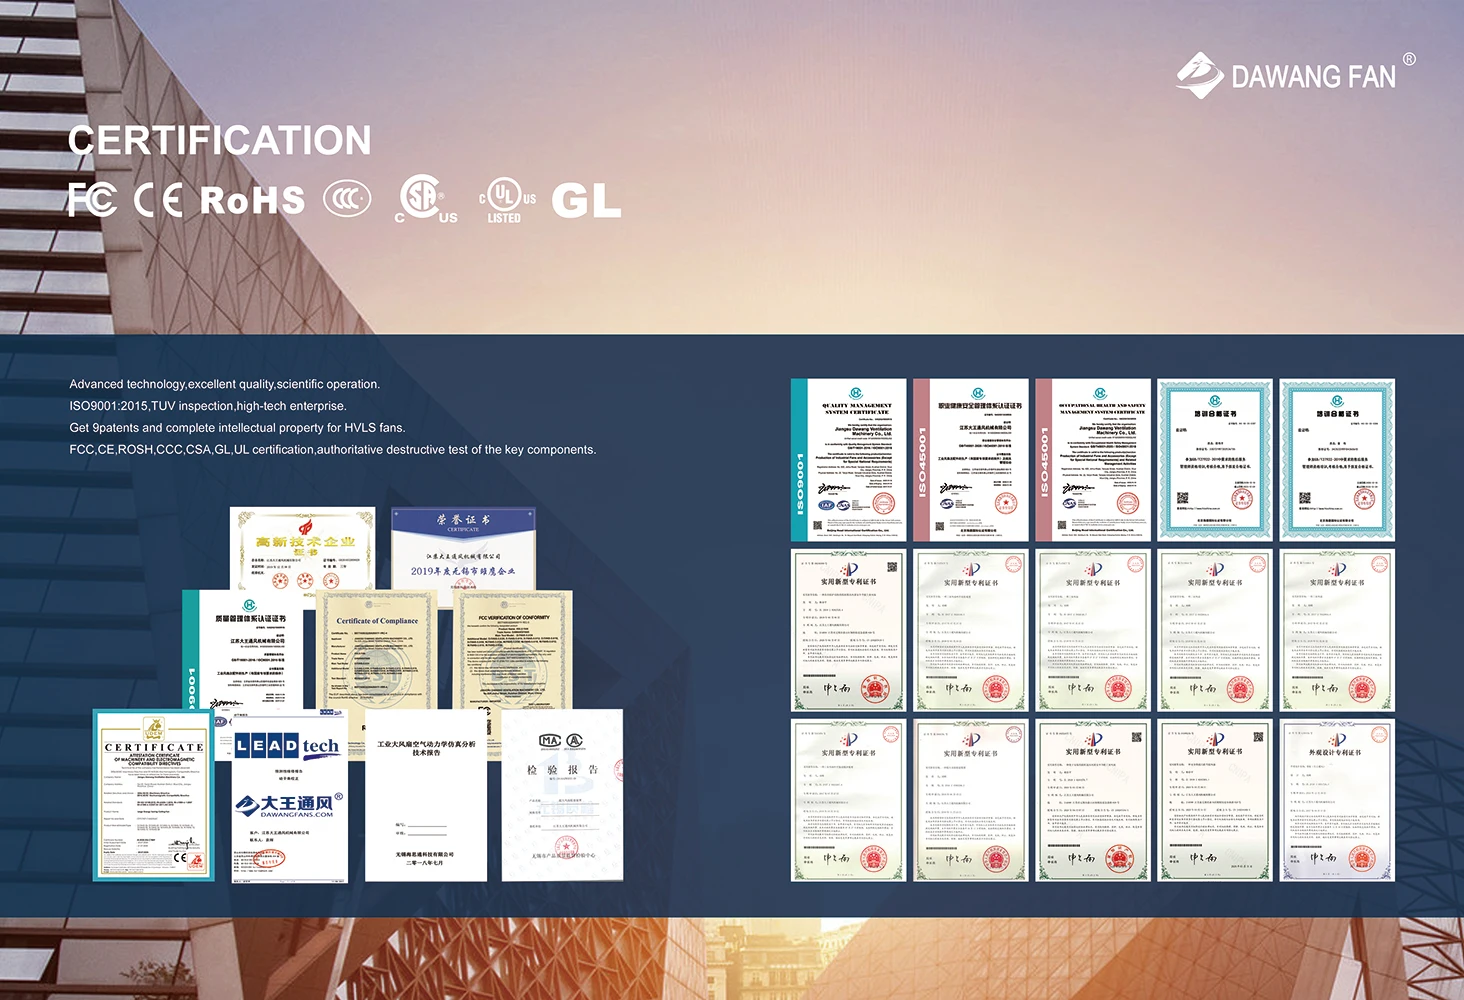1464x1000 pixels.
Task: Open the blue 荣誉证书 2019 honor certificate
Action: pos(463,548)
